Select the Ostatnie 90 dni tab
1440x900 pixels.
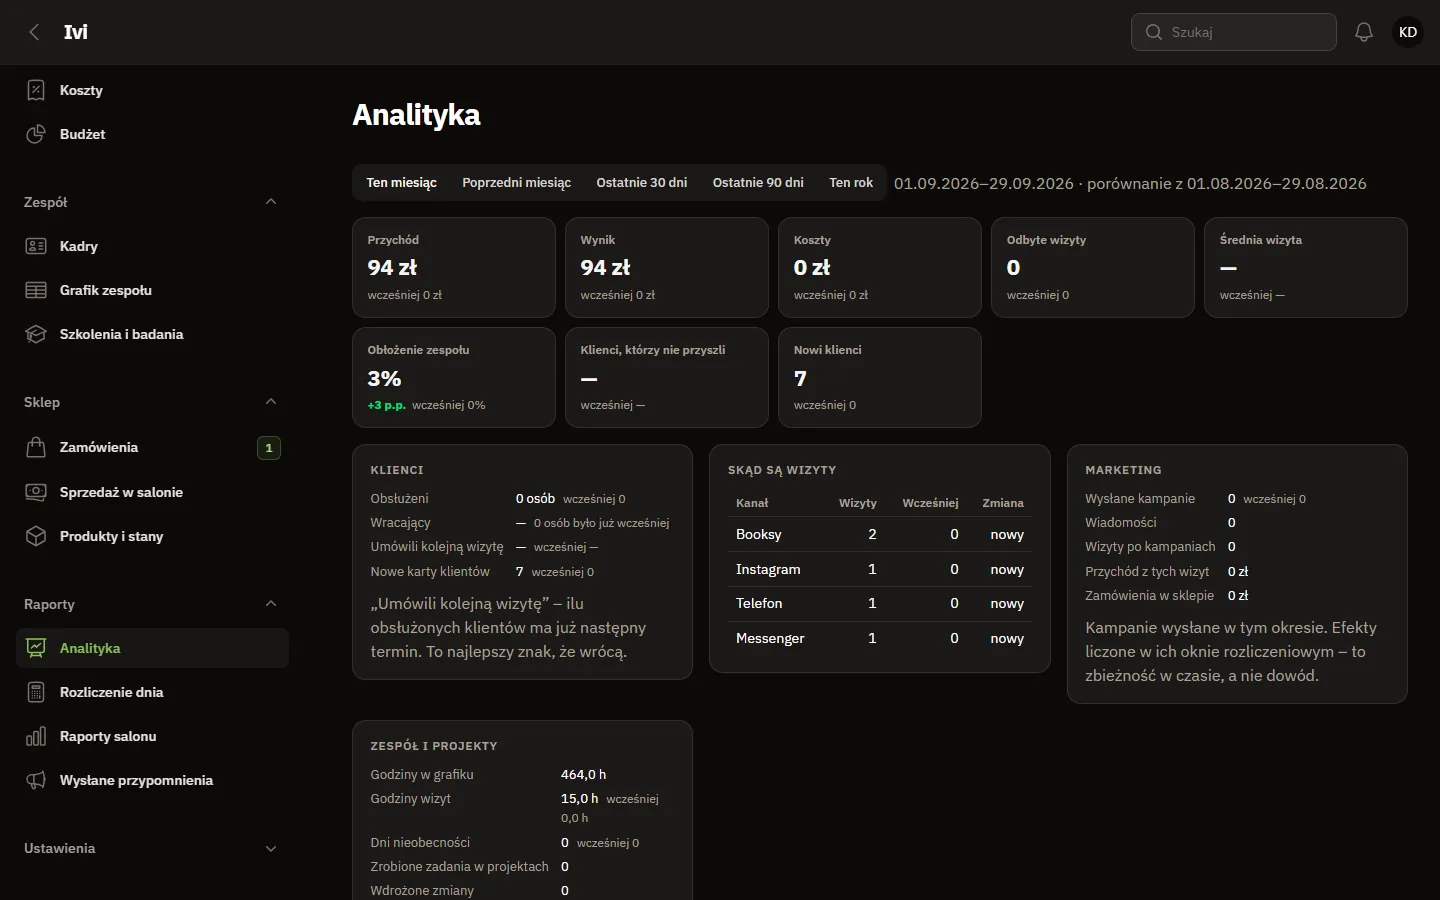(x=758, y=183)
